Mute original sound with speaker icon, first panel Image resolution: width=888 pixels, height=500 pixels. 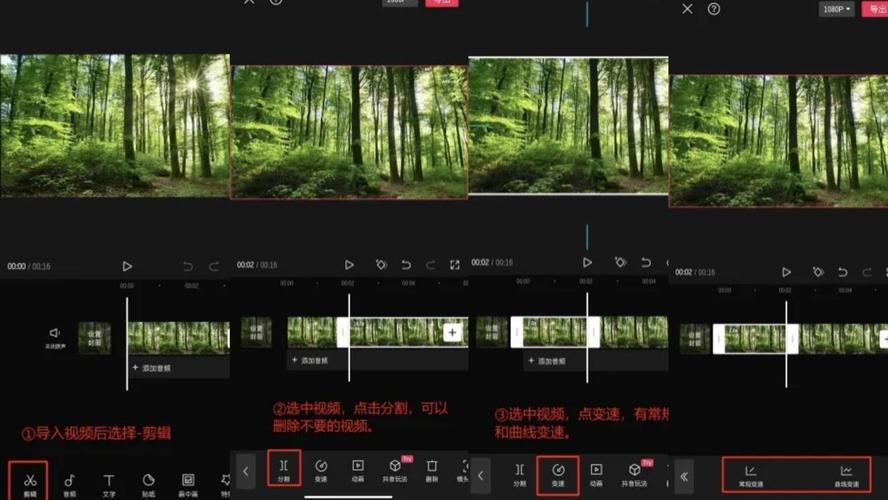pyautogui.click(x=55, y=337)
